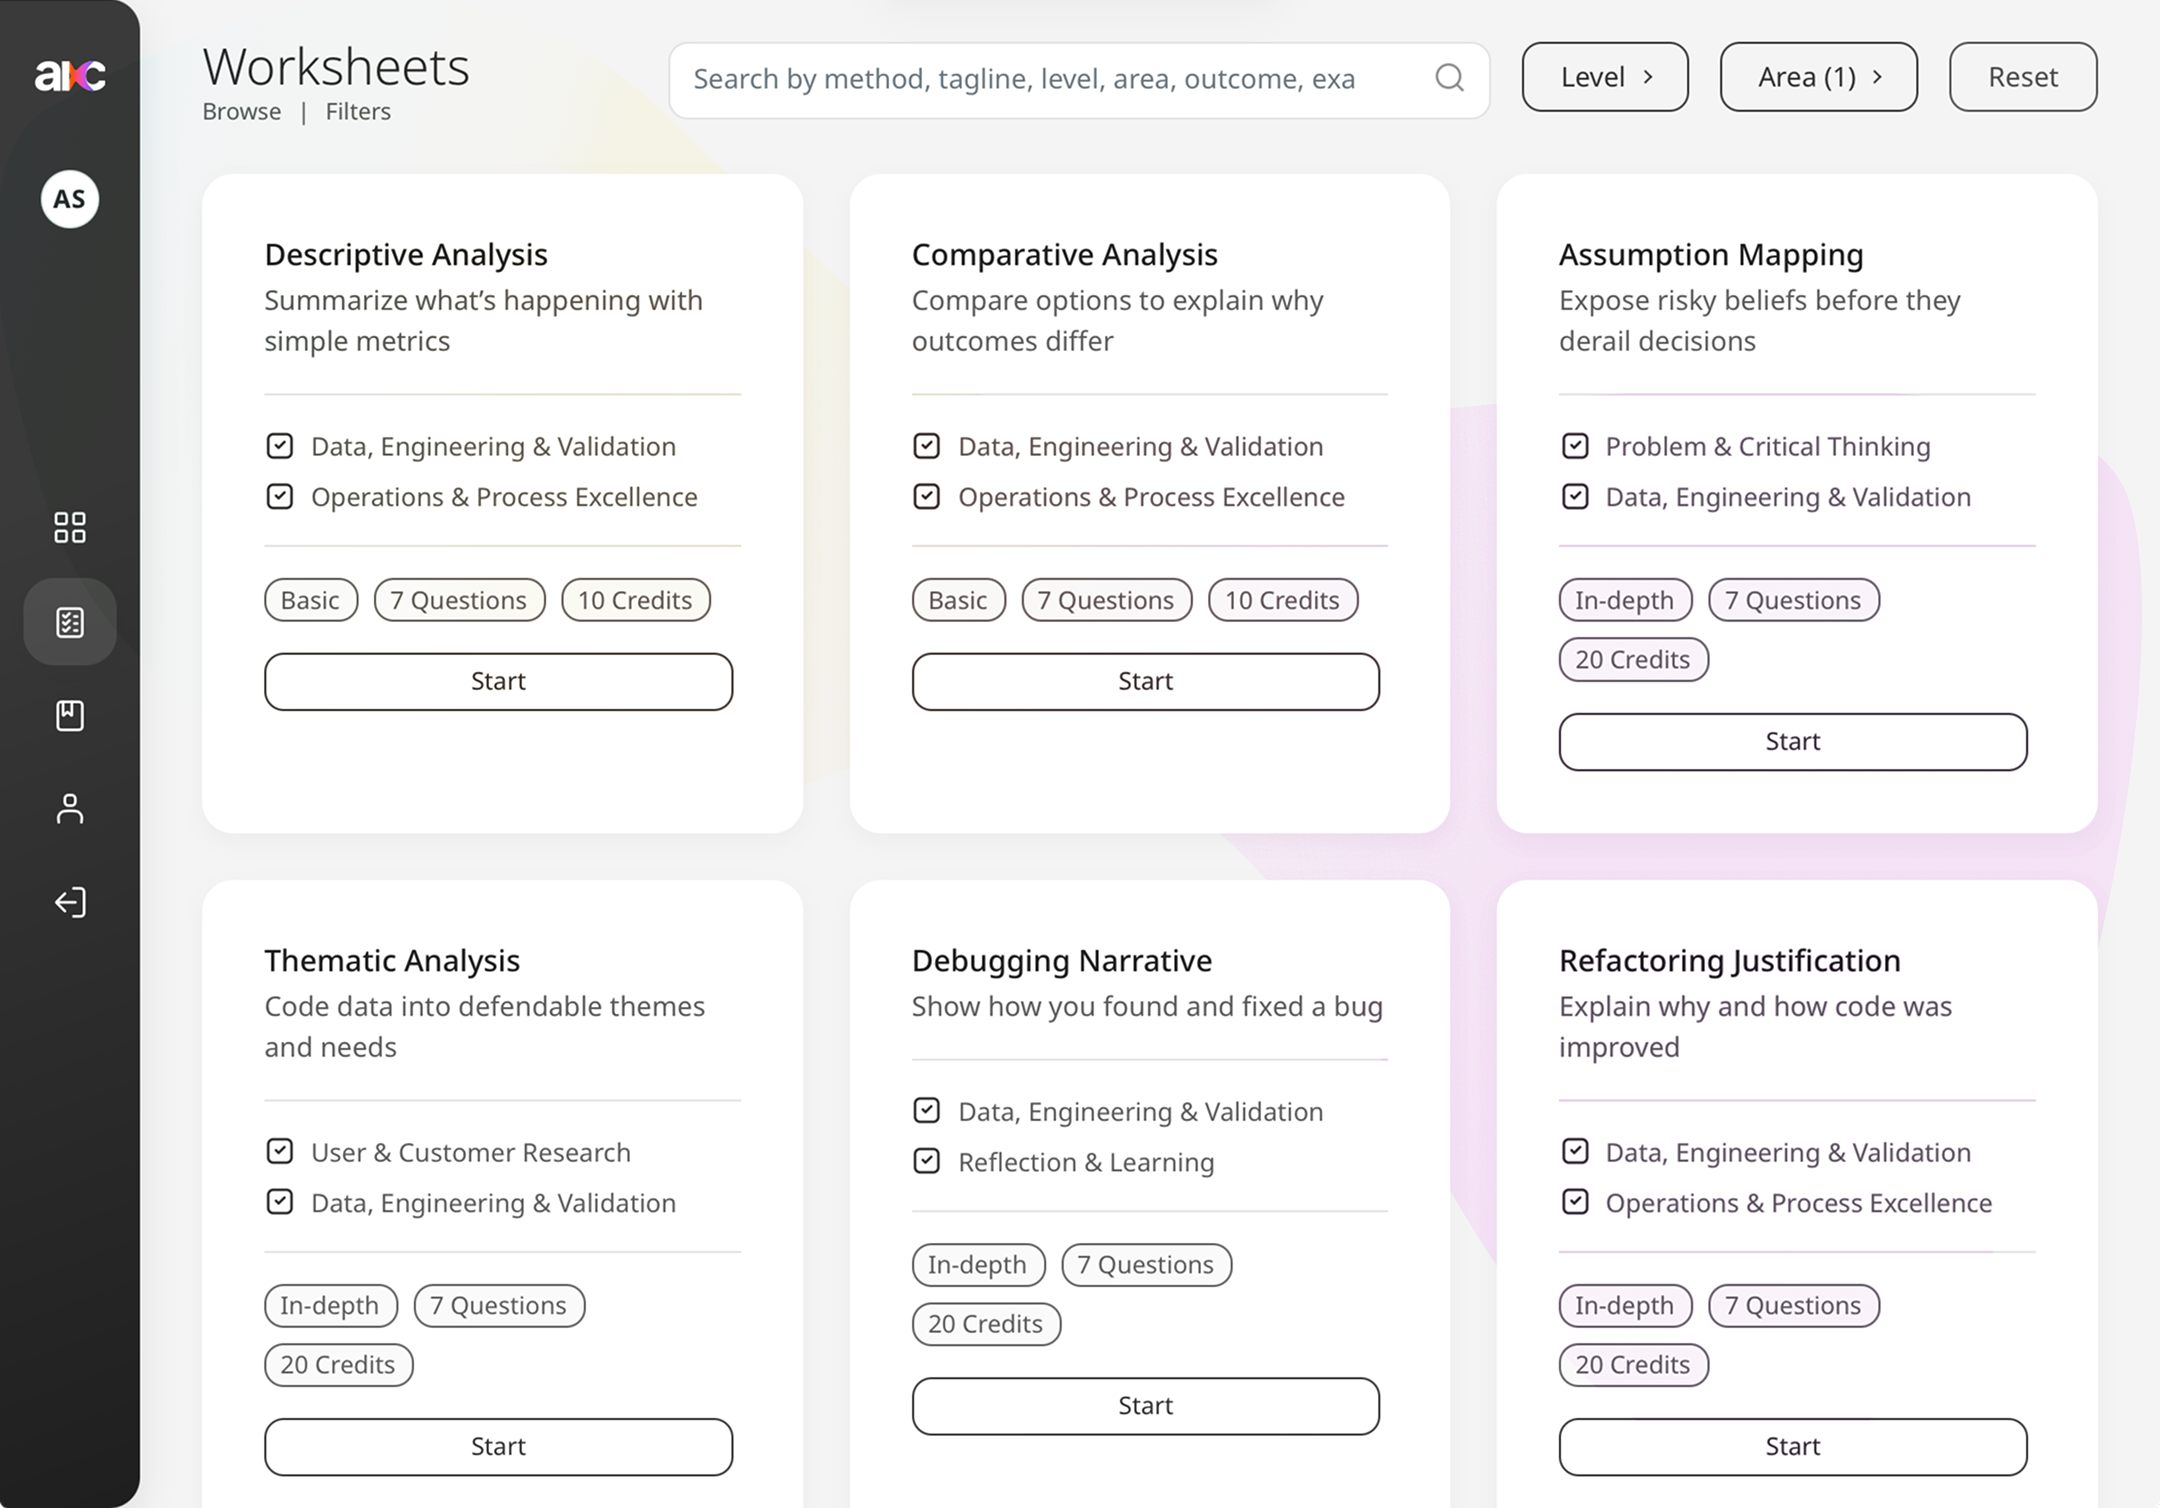Expand the Level filter dropdown
Screen dimensions: 2160x1508
pyautogui.click(x=1605, y=77)
